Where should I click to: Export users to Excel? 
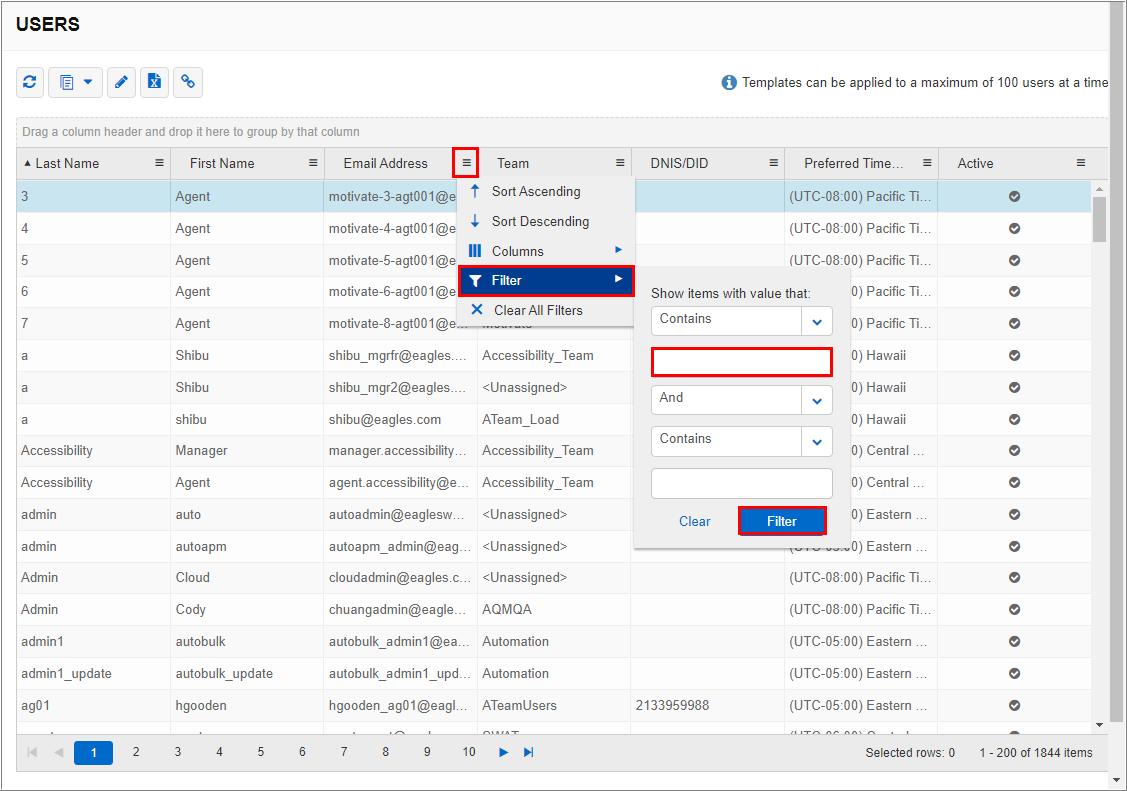point(154,82)
